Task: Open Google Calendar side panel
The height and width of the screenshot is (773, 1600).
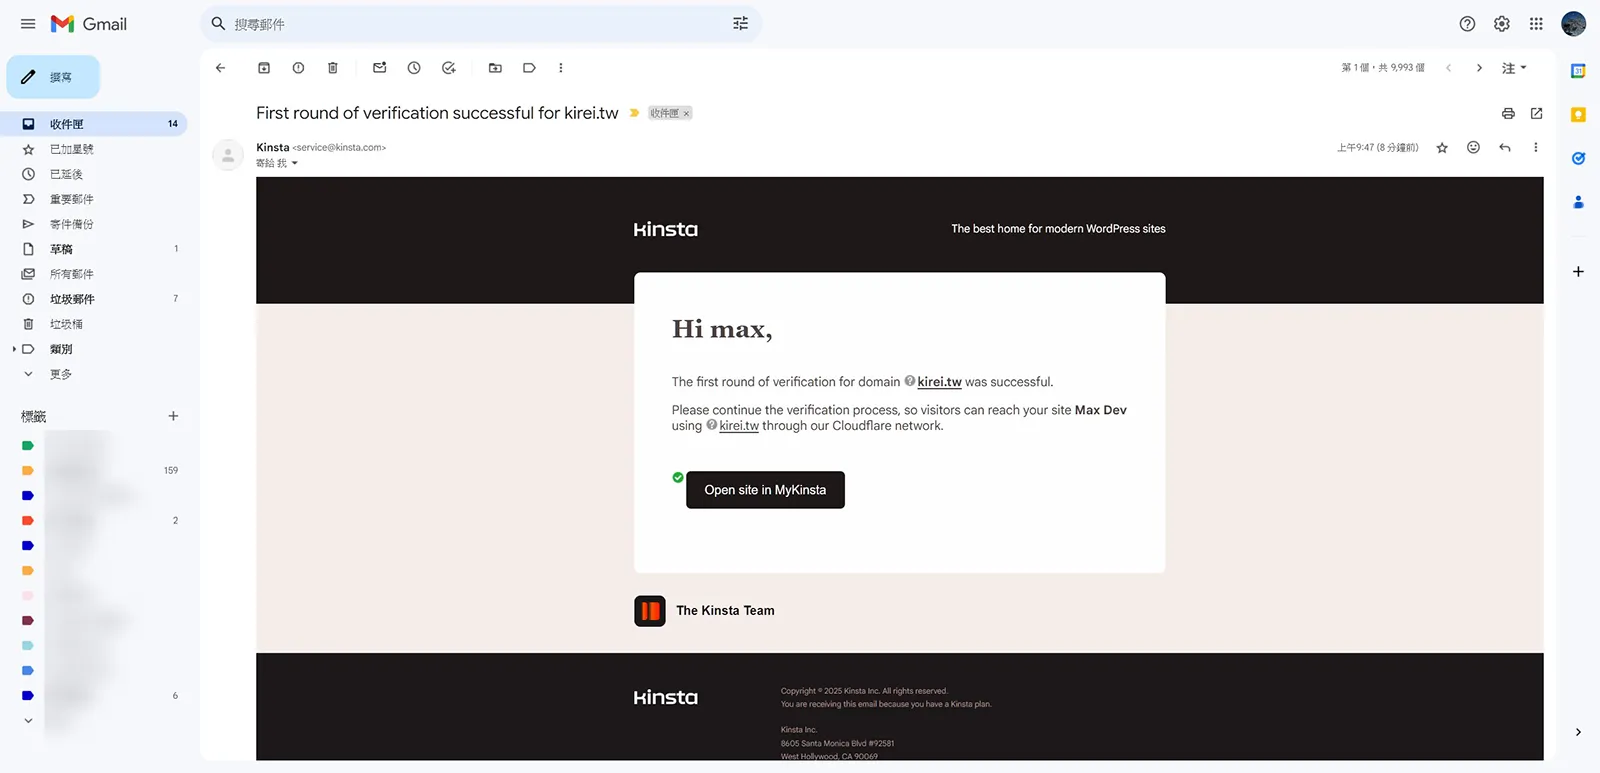Action: pyautogui.click(x=1578, y=70)
